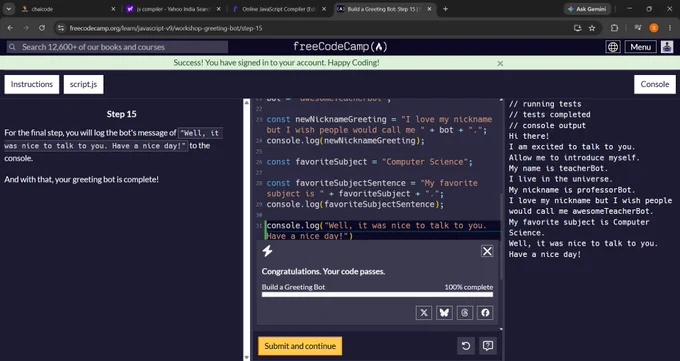Click console.log(newNicknameGreeting) on line 24
The height and width of the screenshot is (361, 680).
[x=346, y=141]
